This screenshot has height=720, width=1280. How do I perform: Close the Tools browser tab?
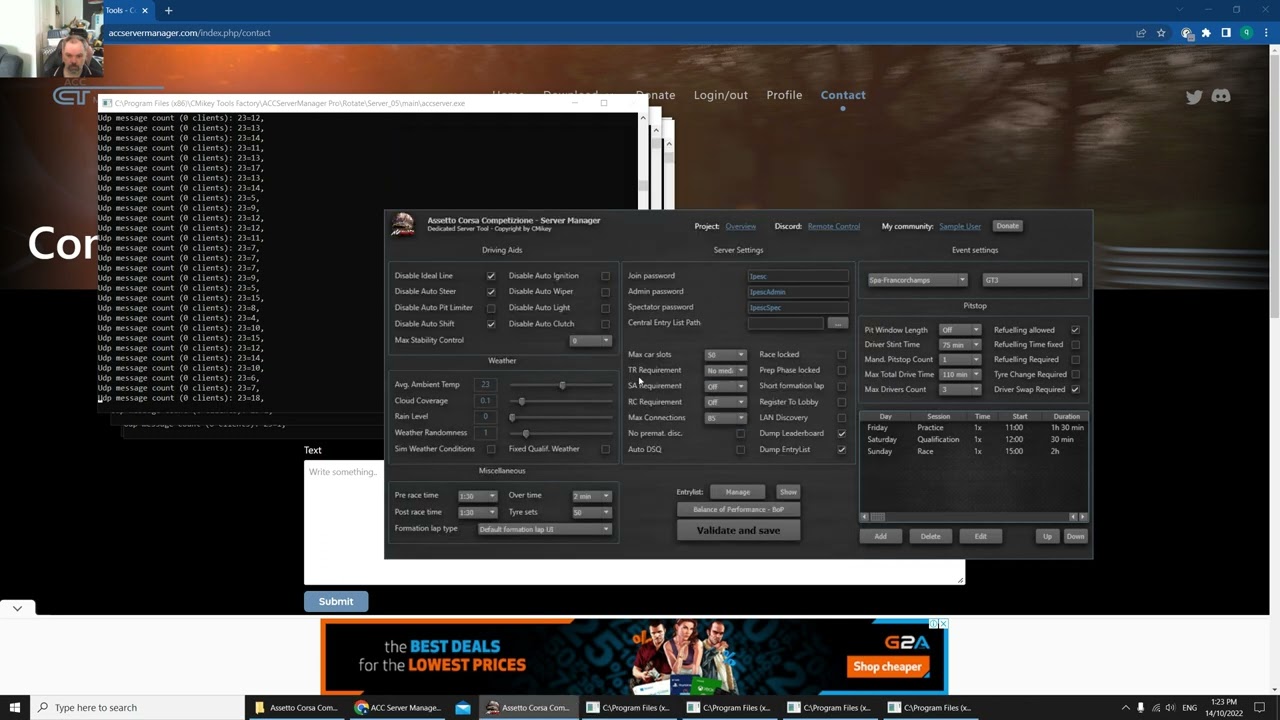[x=145, y=10]
